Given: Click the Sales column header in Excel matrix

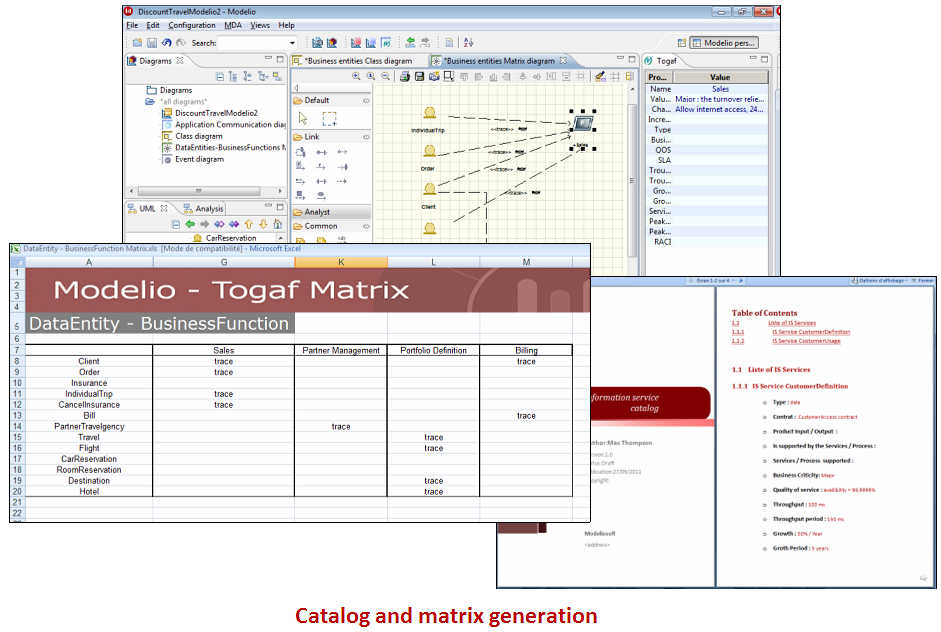Looking at the screenshot, I should (223, 351).
